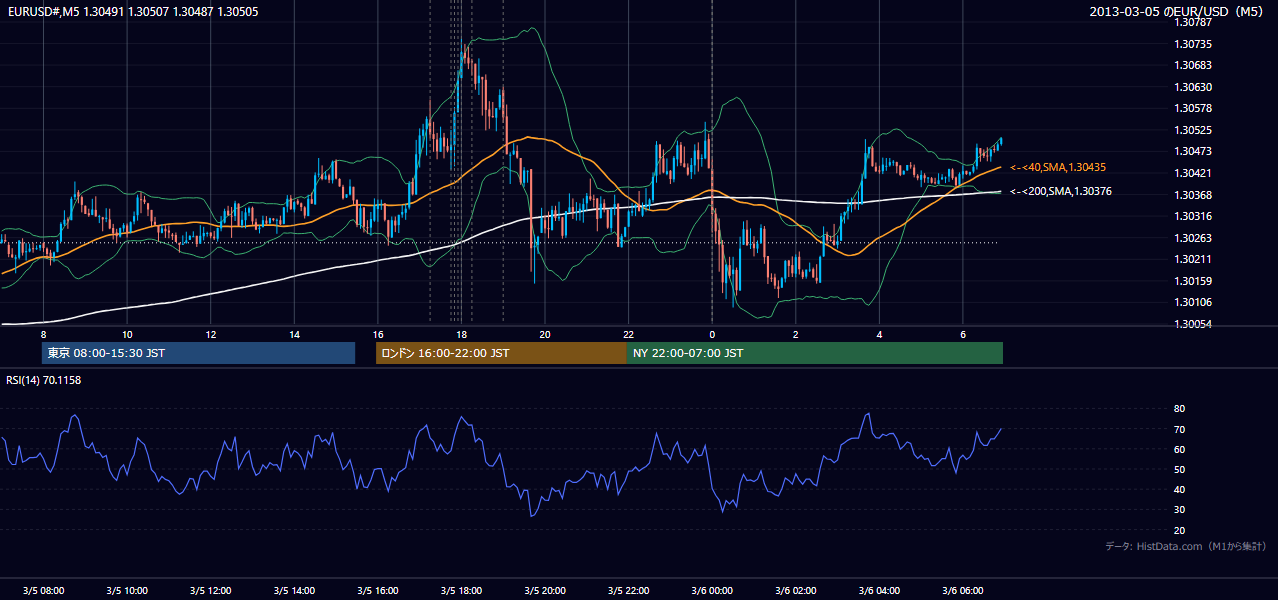Click price level 1.30054 on the axis
1278x600 pixels.
1195,324
